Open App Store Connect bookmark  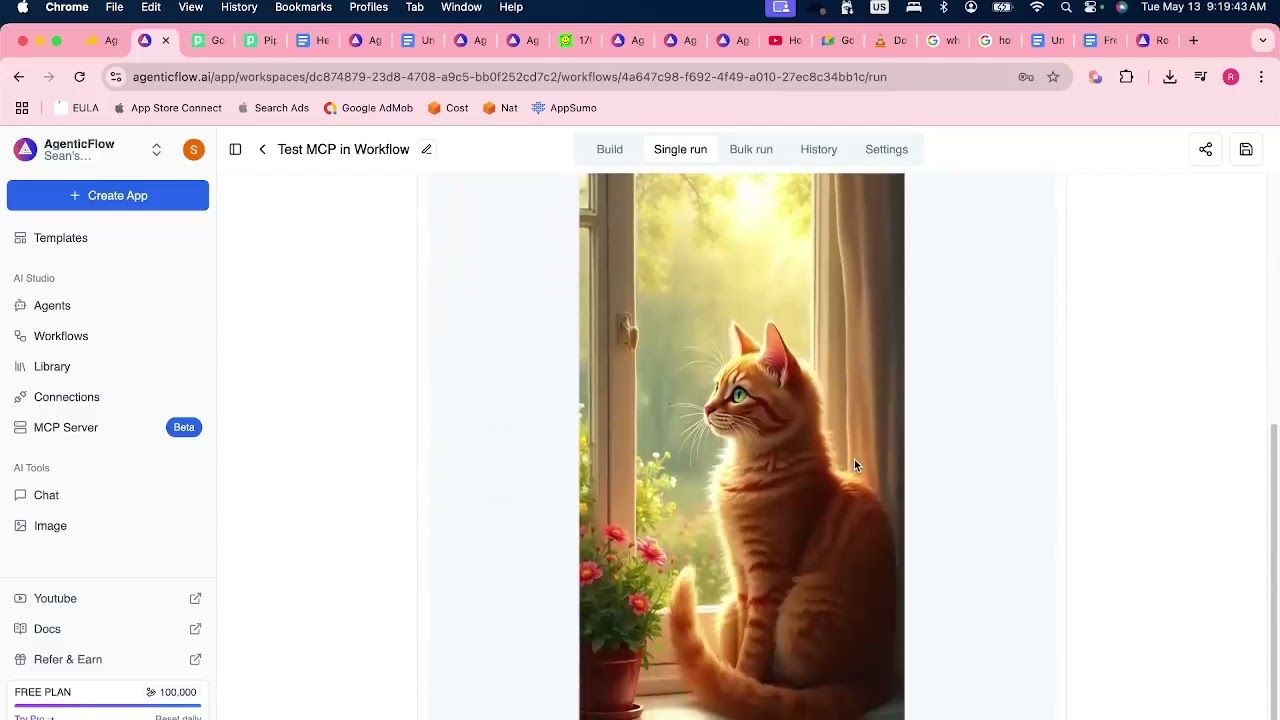(x=167, y=108)
